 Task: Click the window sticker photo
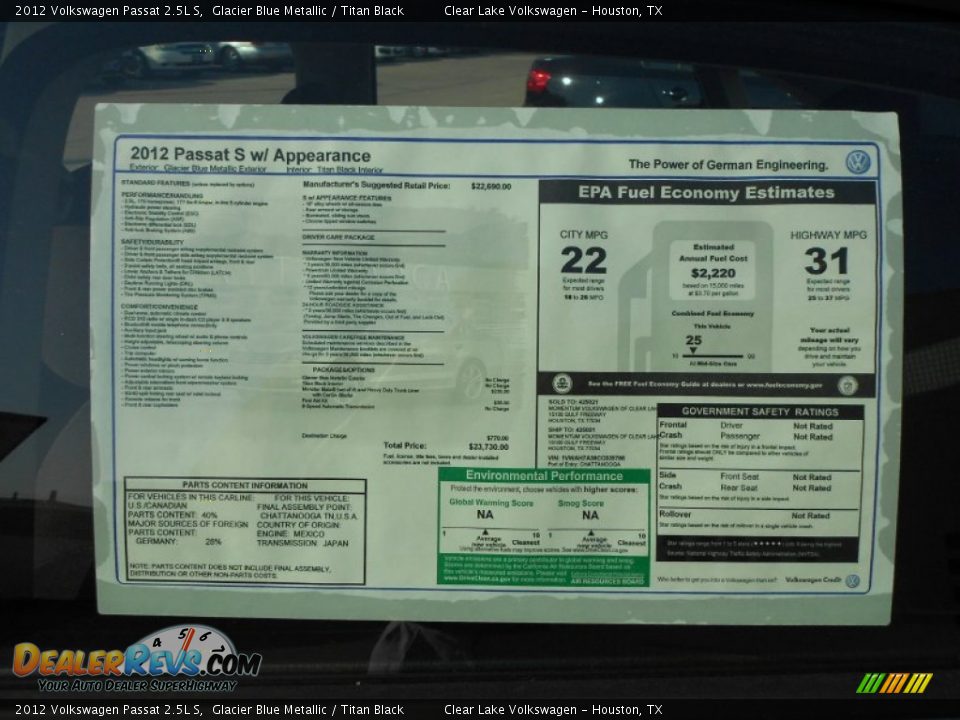pyautogui.click(x=496, y=364)
